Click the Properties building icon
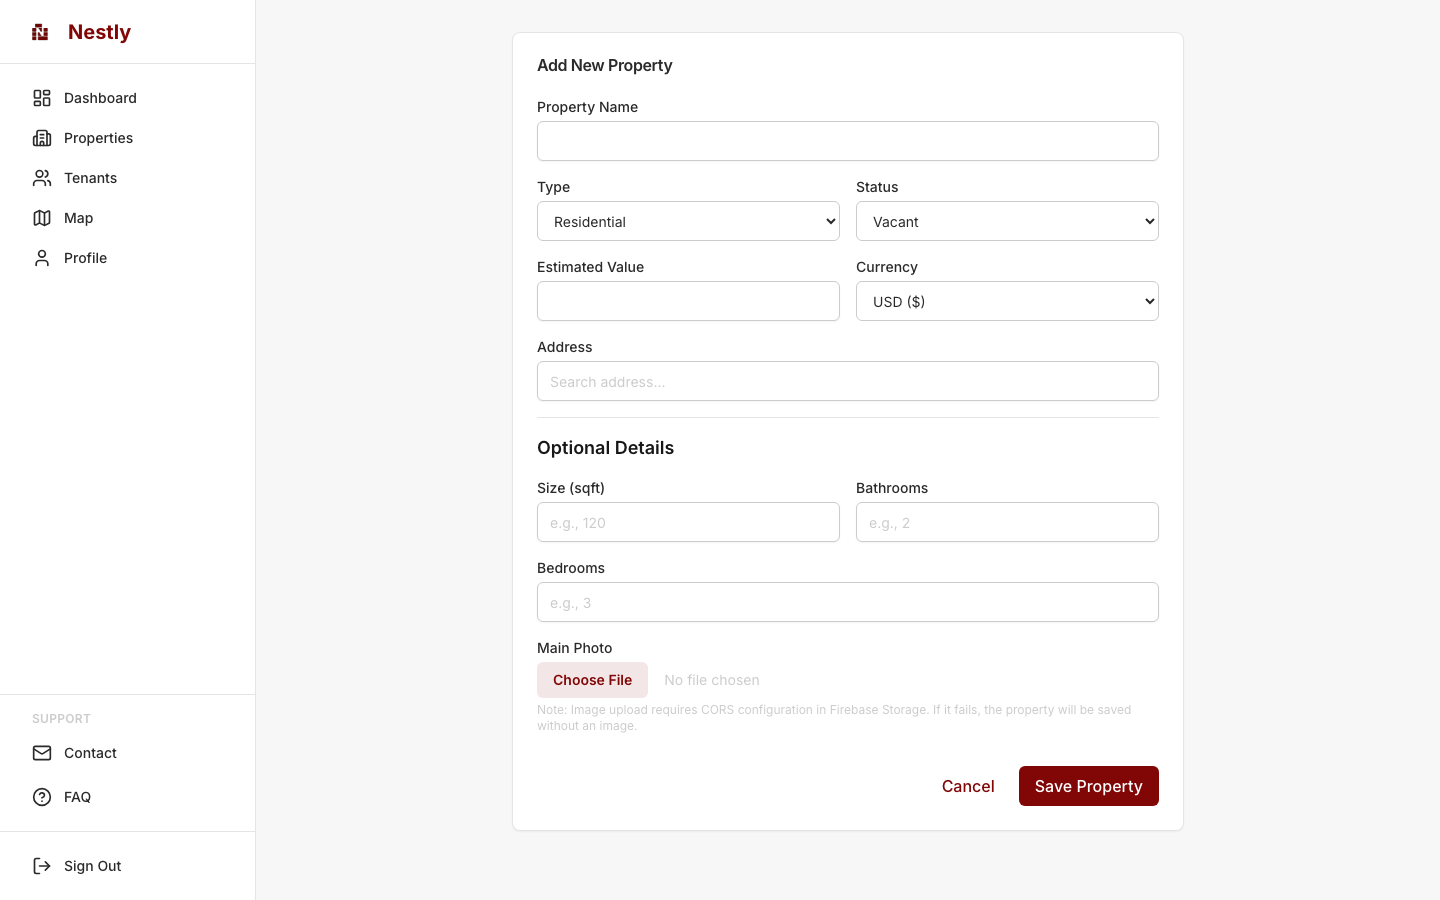 tap(42, 138)
